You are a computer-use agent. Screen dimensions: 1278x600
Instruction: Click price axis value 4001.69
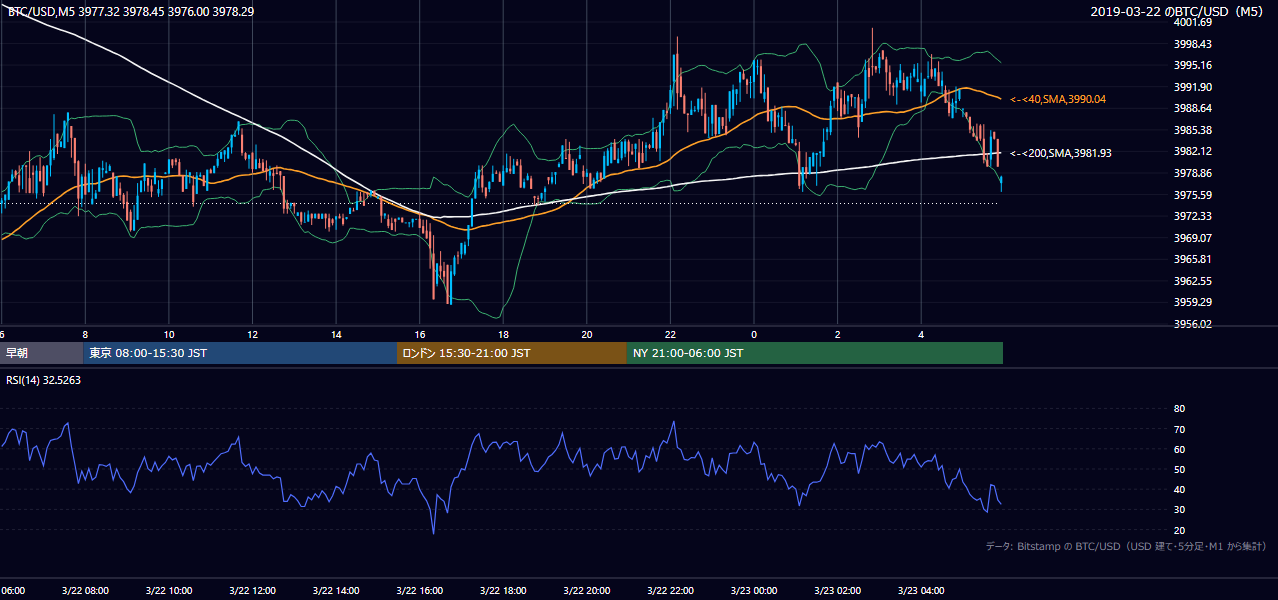point(1192,22)
